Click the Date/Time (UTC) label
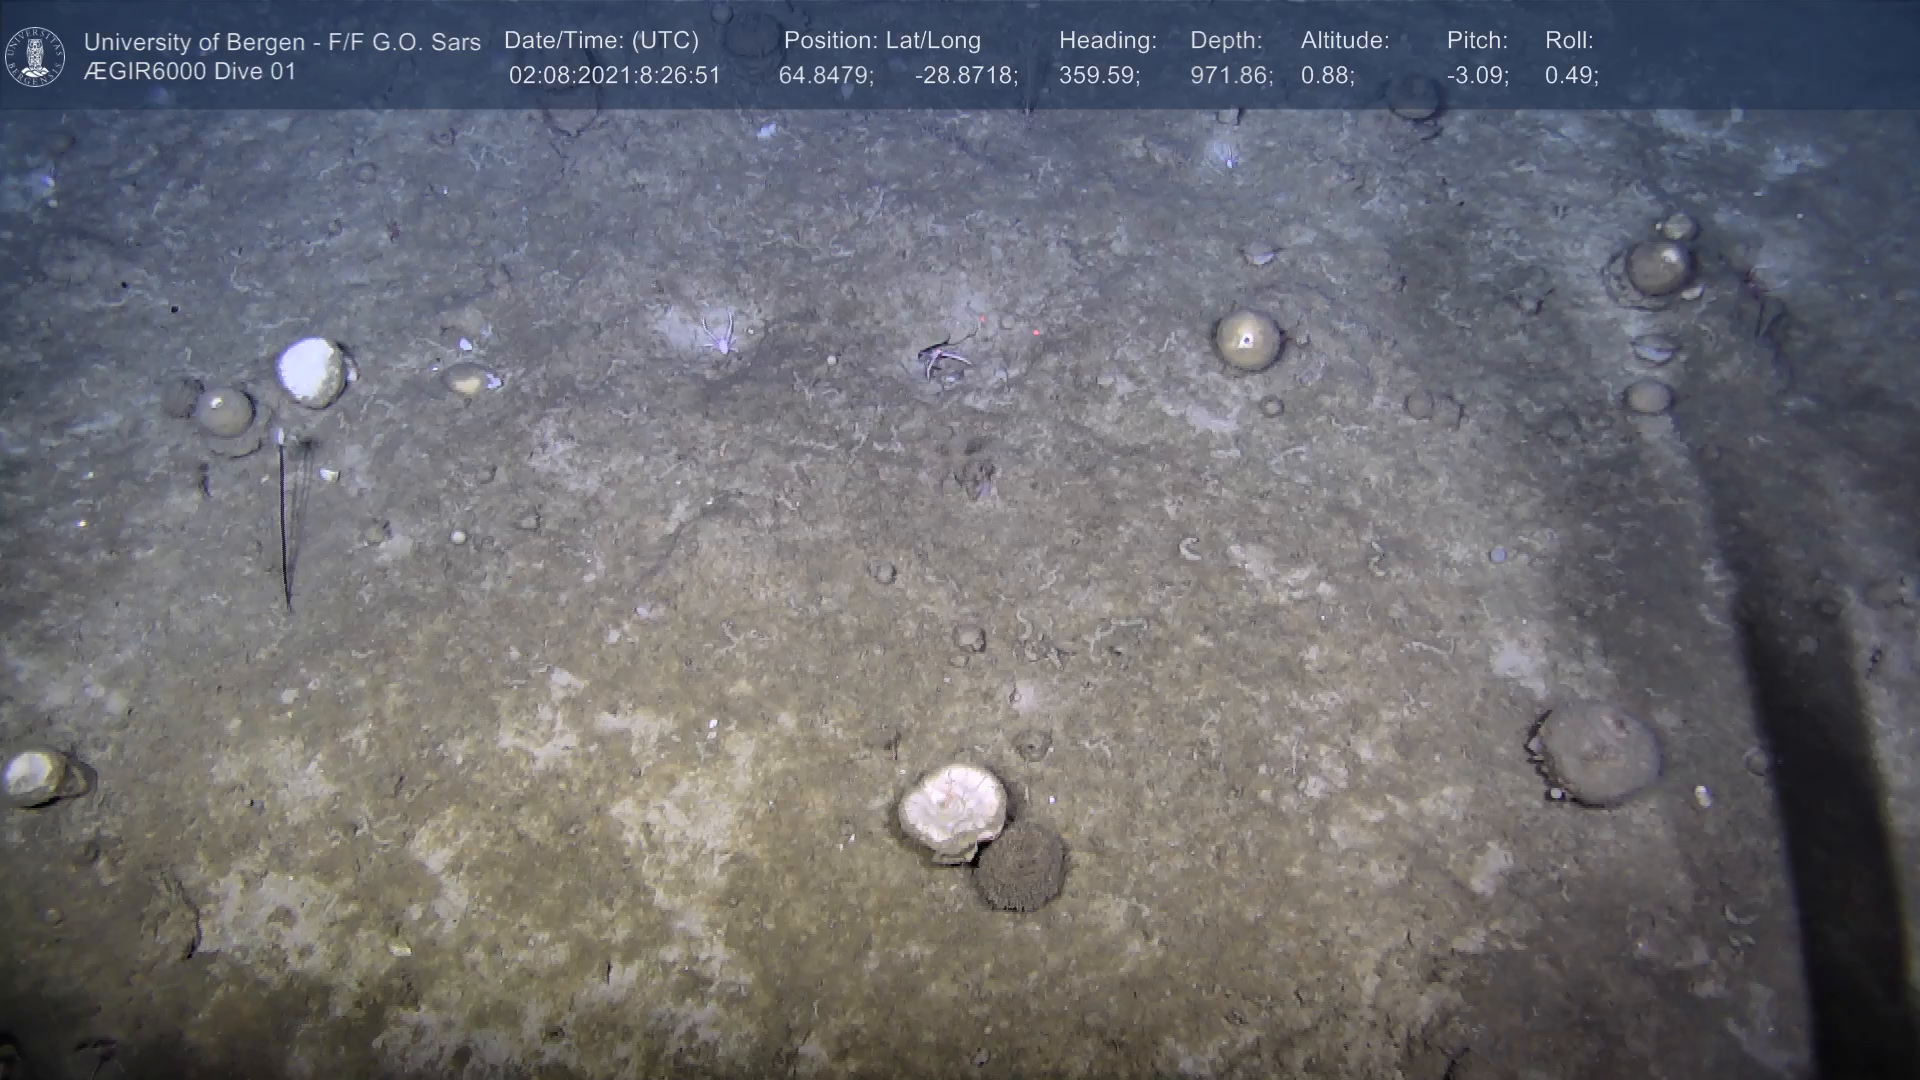 [601, 41]
